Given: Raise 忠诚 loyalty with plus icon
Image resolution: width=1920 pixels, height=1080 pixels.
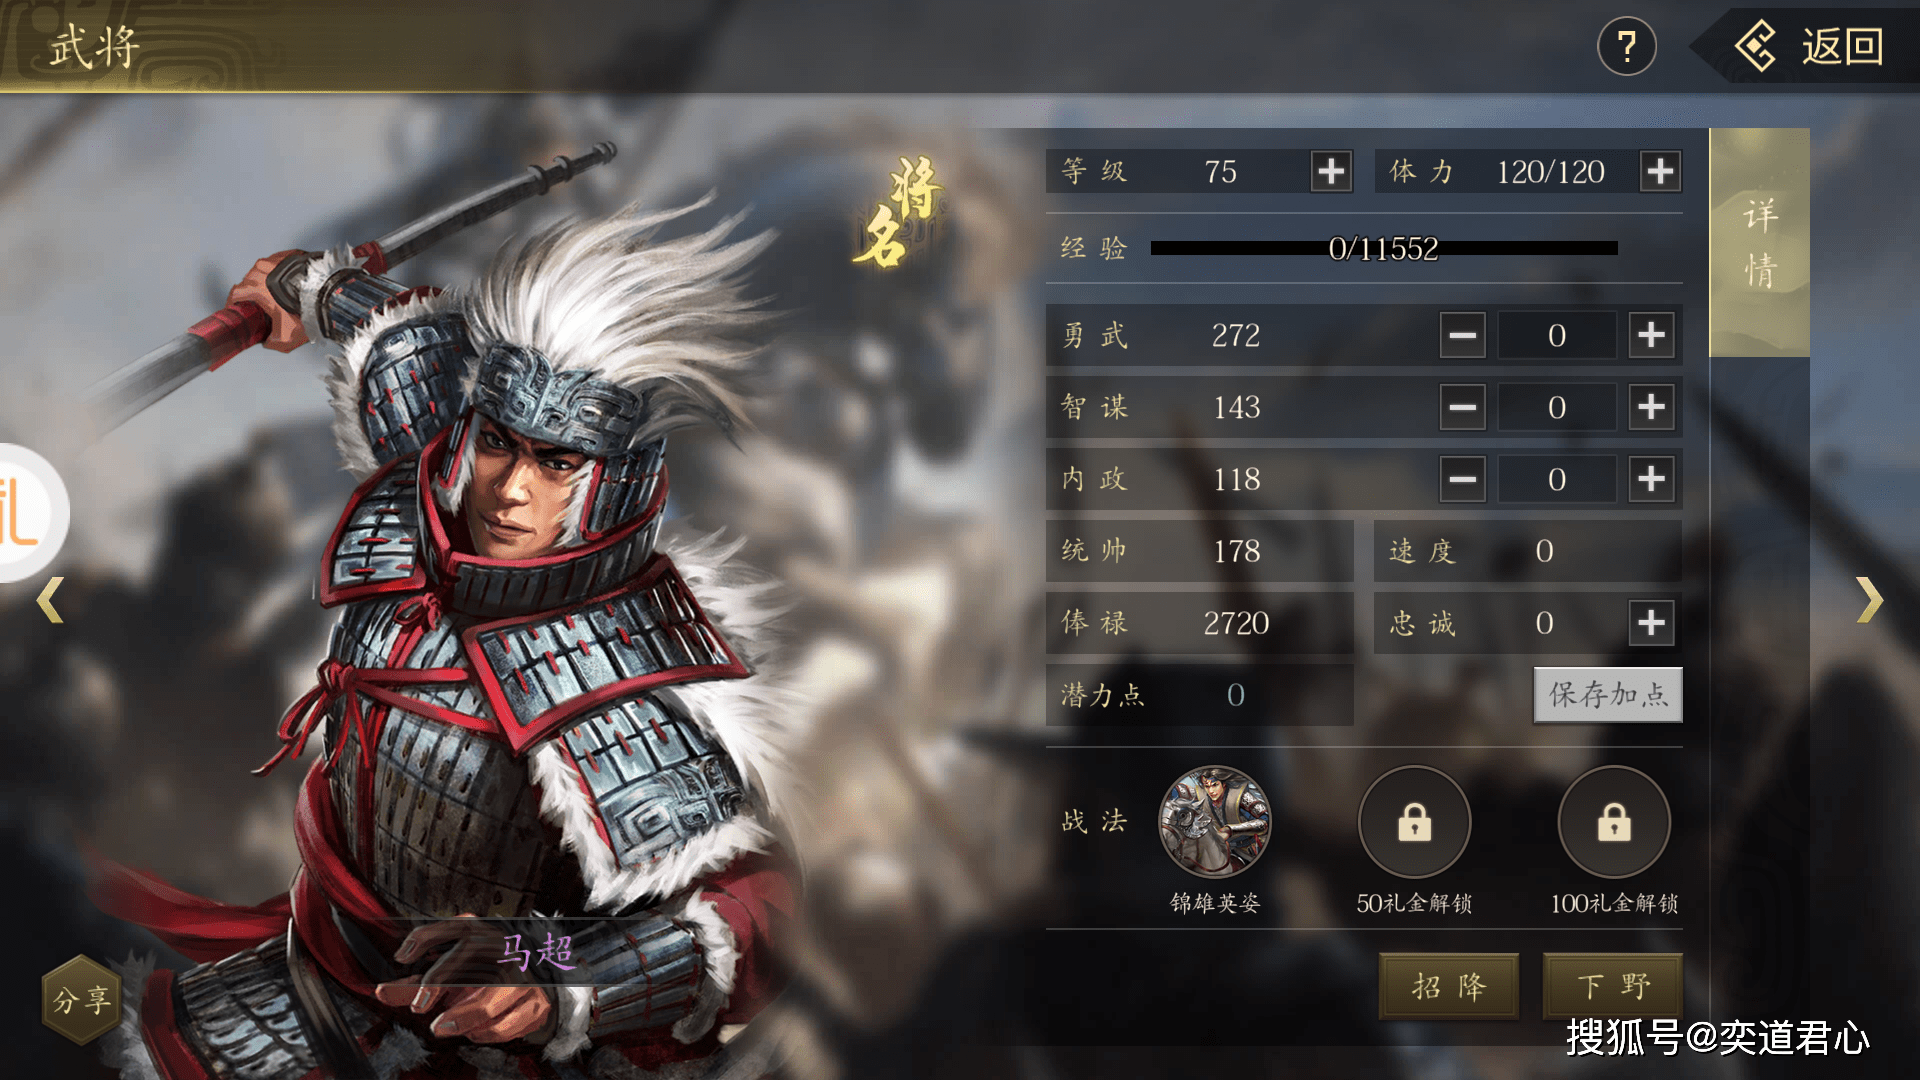Looking at the screenshot, I should [x=1651, y=623].
